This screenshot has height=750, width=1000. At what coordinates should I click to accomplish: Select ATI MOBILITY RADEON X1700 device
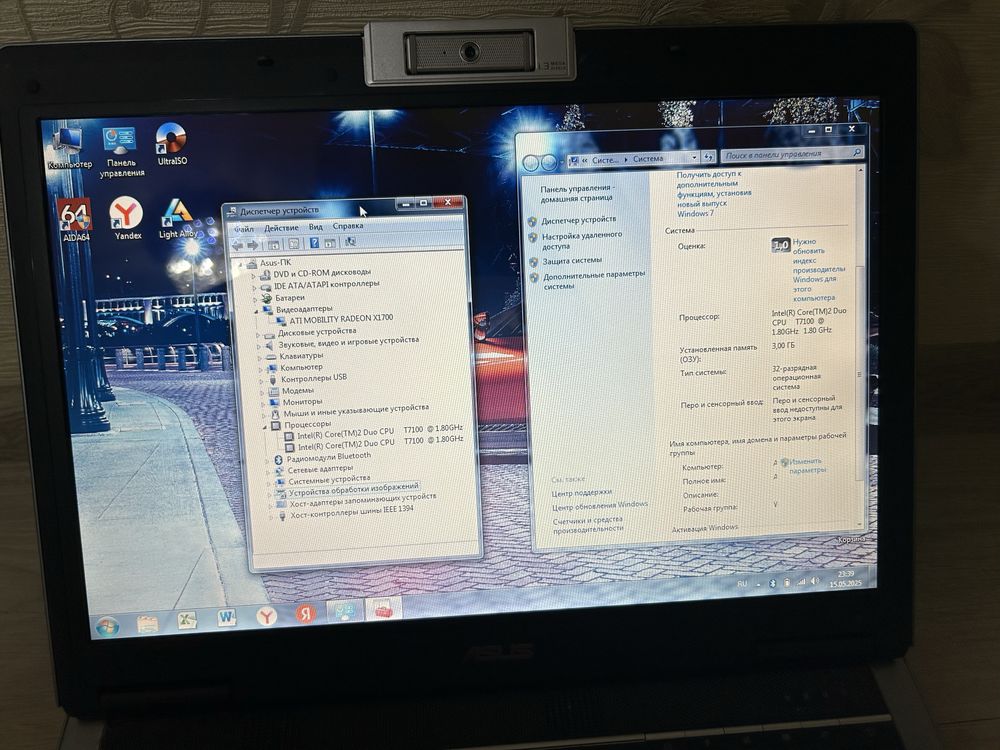point(341,320)
